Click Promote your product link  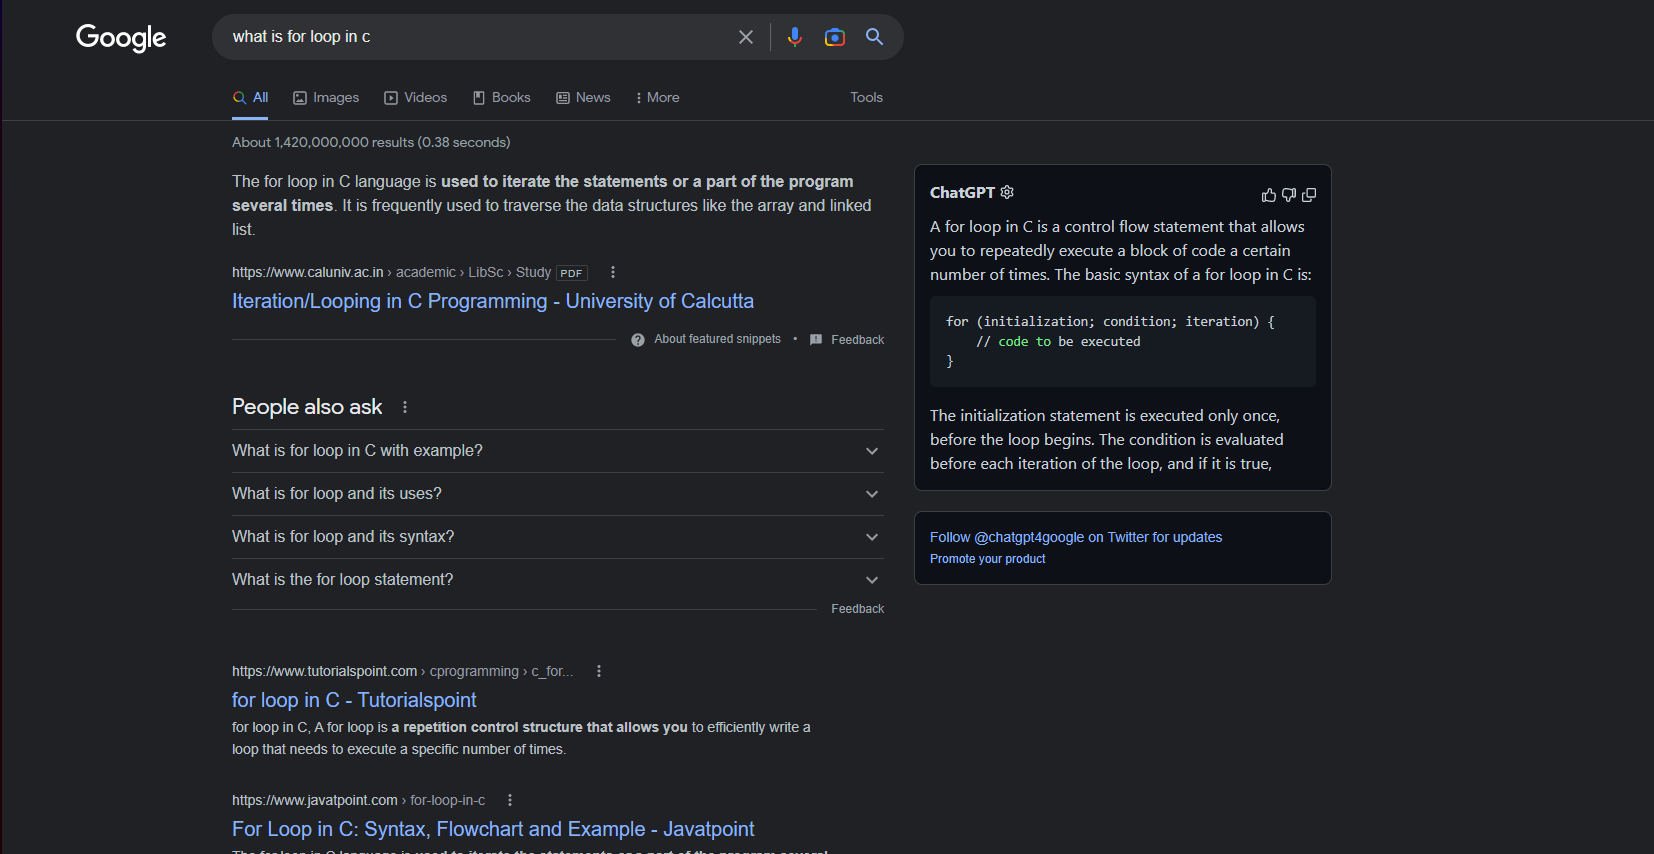pos(988,559)
